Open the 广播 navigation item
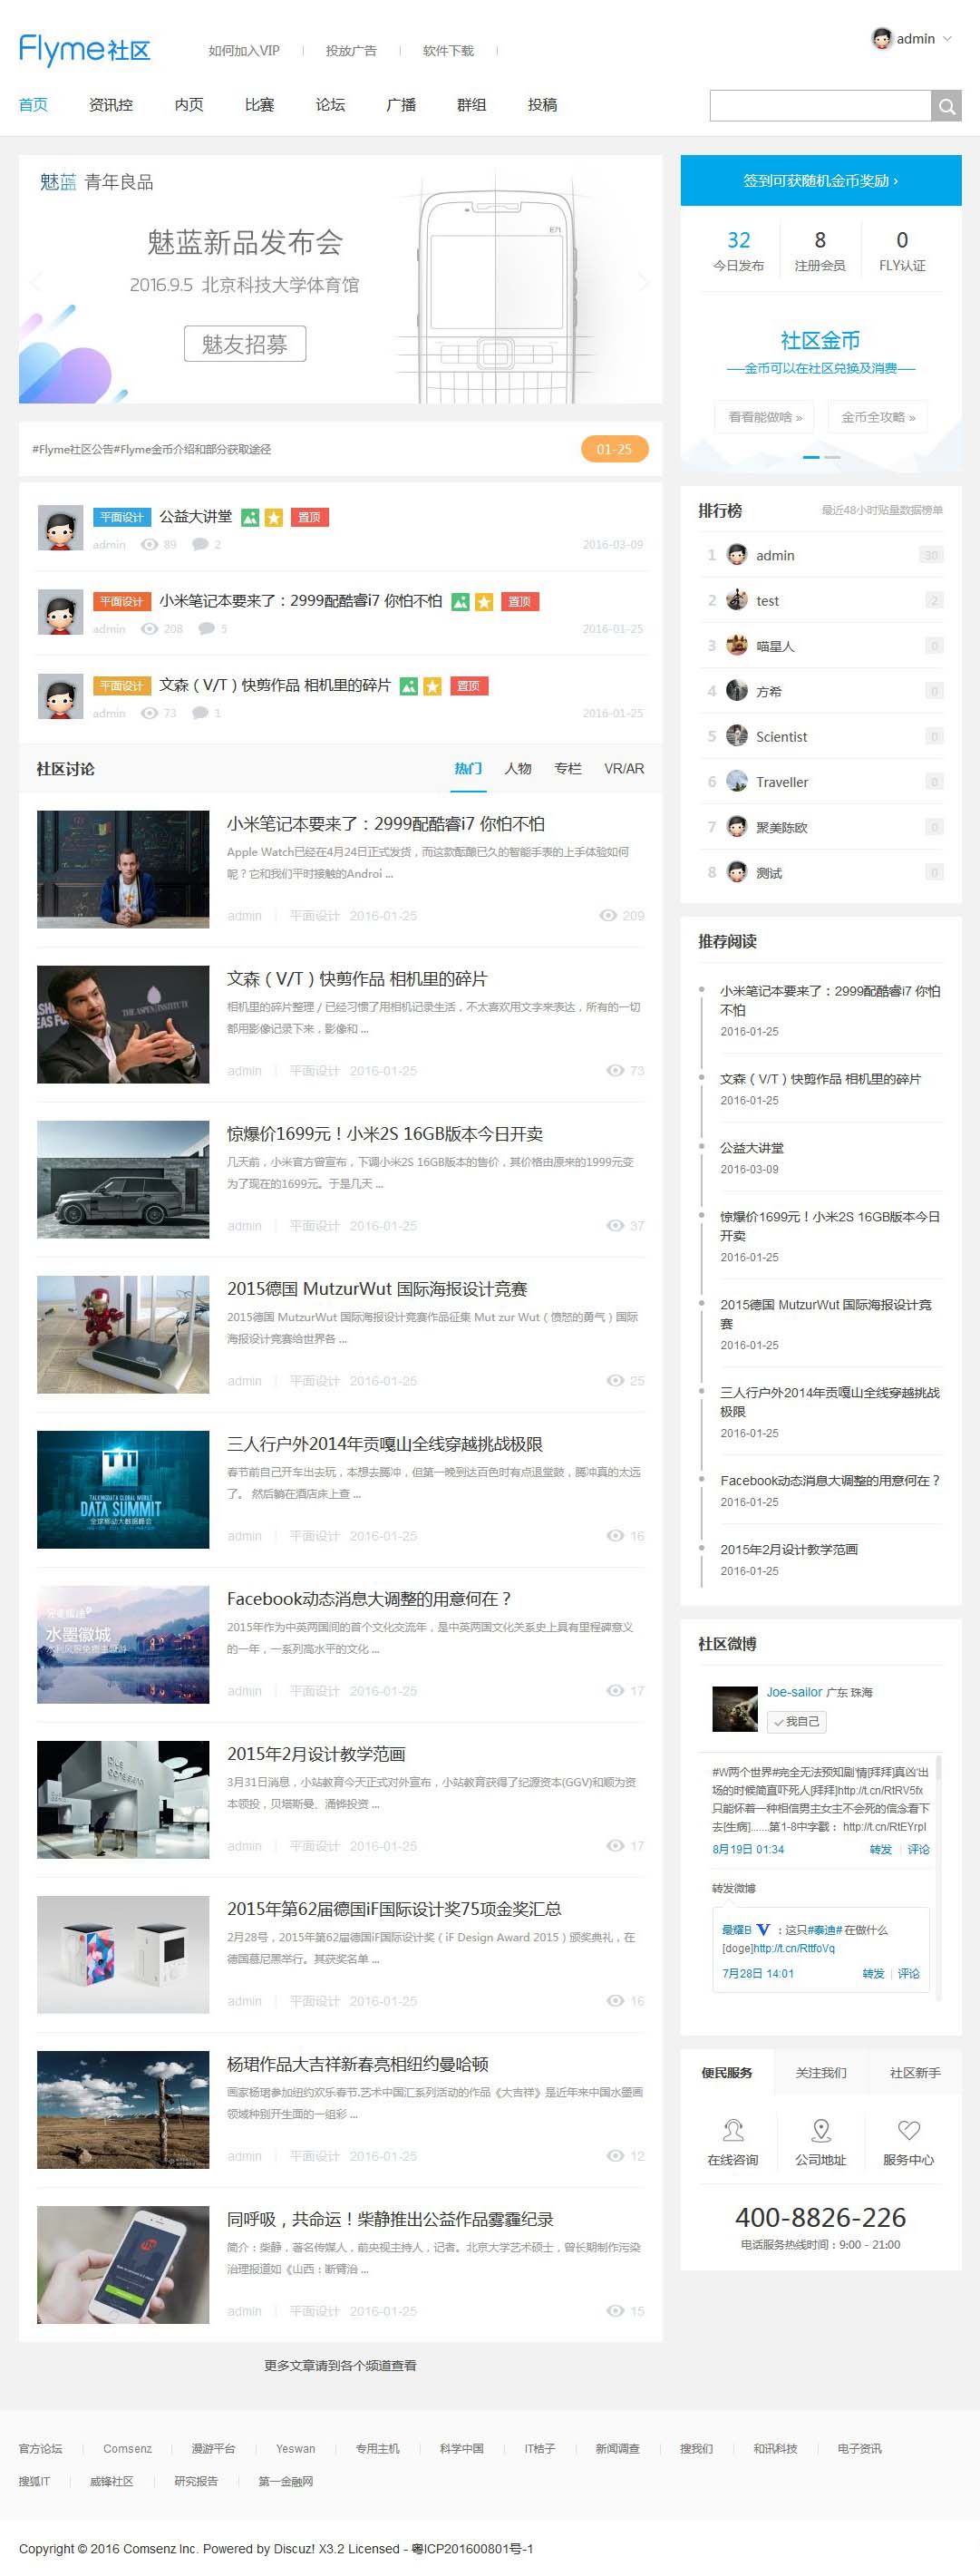The width and height of the screenshot is (980, 2576). tap(401, 105)
